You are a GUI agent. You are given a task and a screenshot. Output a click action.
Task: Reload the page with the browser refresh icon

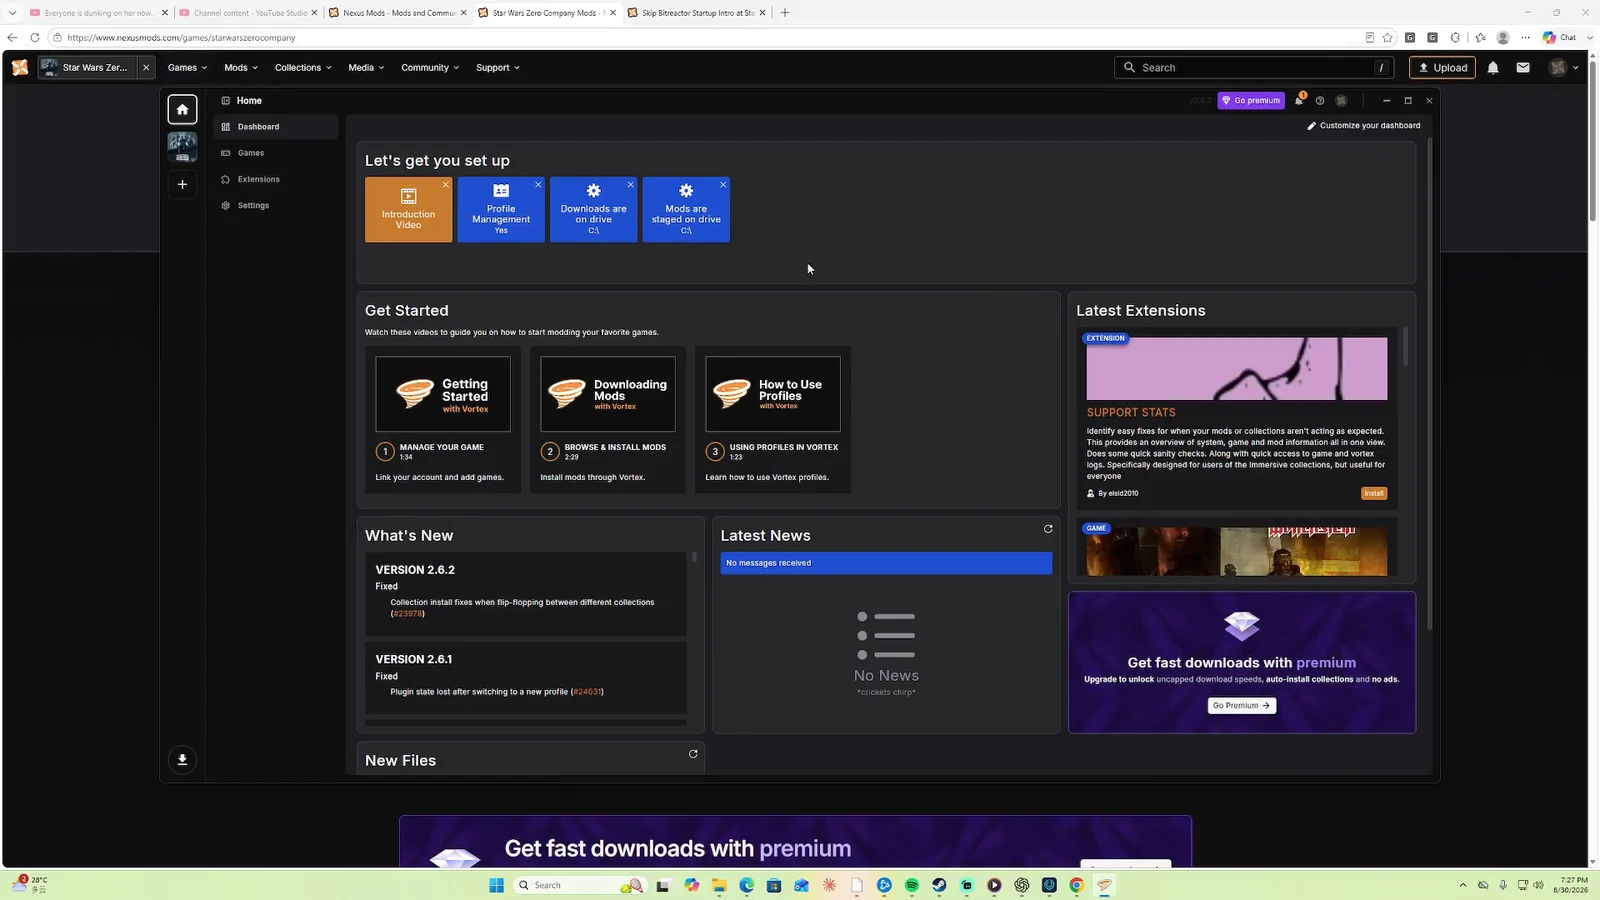35,38
